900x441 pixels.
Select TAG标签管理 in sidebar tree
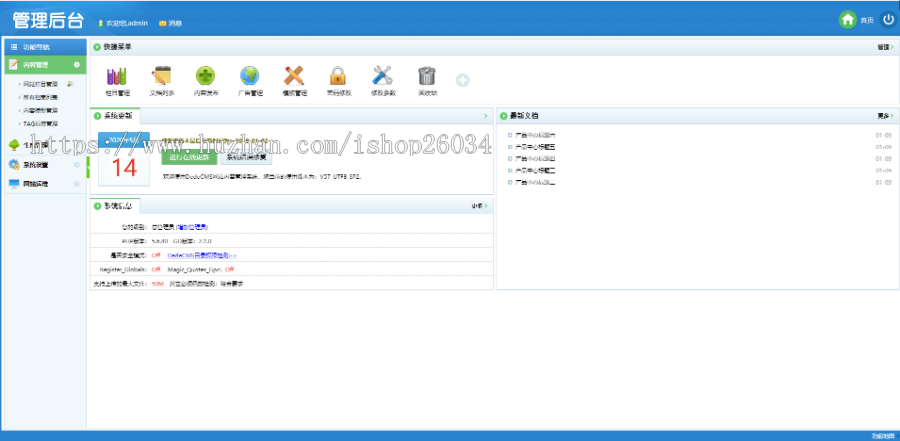pyautogui.click(x=41, y=124)
